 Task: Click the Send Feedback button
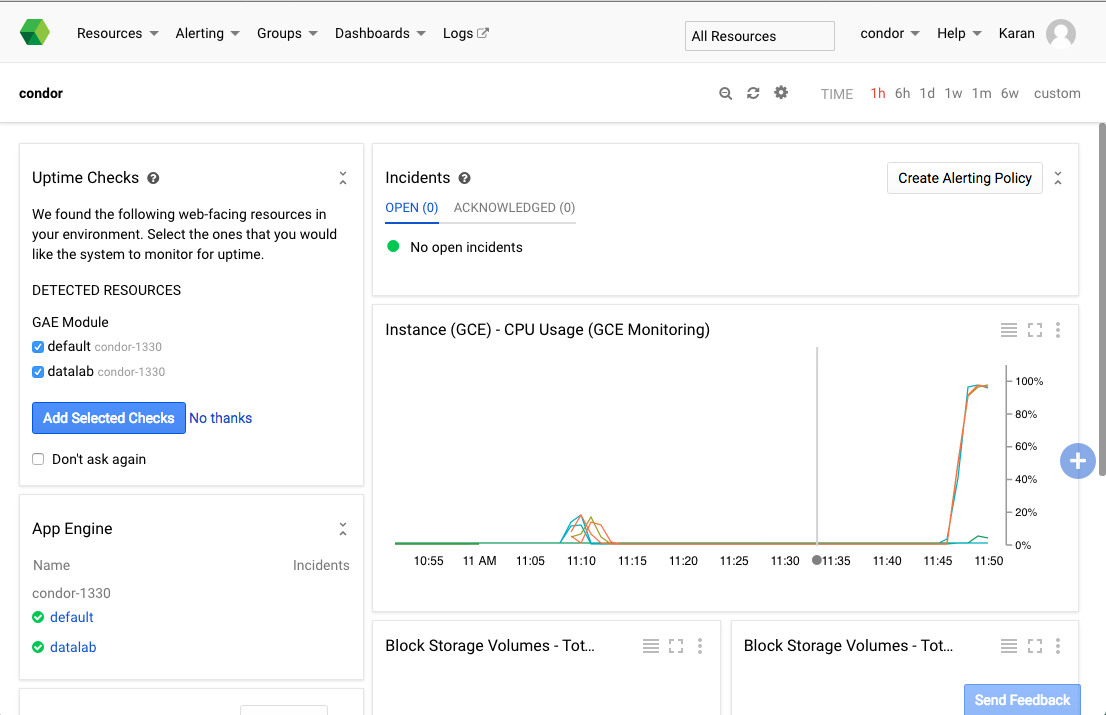click(1023, 699)
